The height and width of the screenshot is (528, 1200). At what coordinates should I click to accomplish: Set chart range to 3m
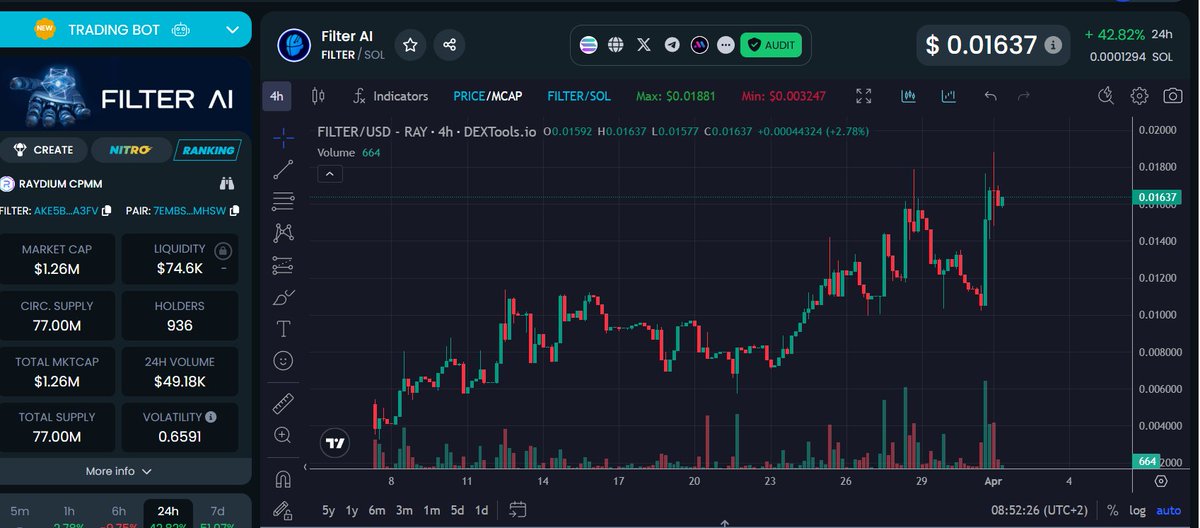(404, 510)
